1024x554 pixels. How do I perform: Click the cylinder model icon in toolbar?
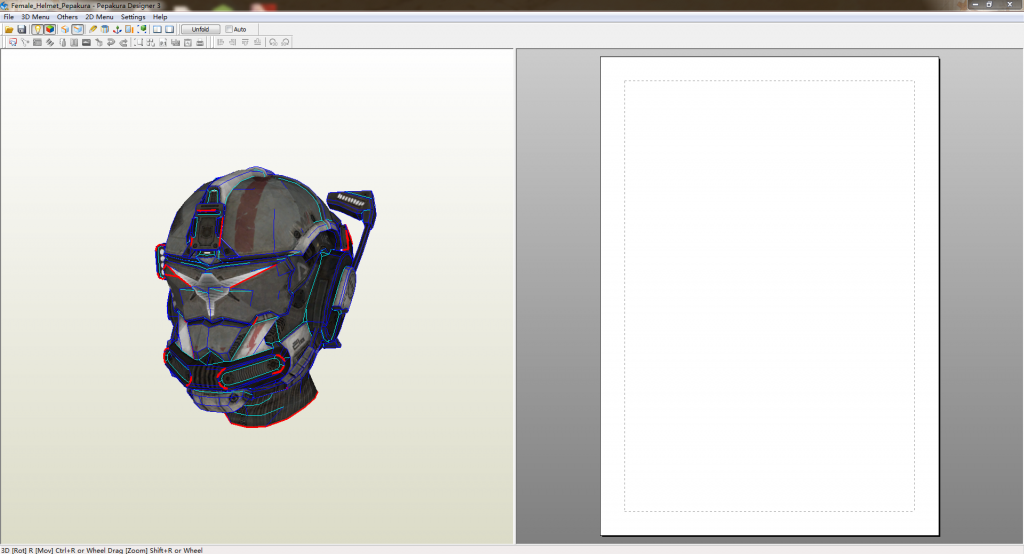[104, 29]
